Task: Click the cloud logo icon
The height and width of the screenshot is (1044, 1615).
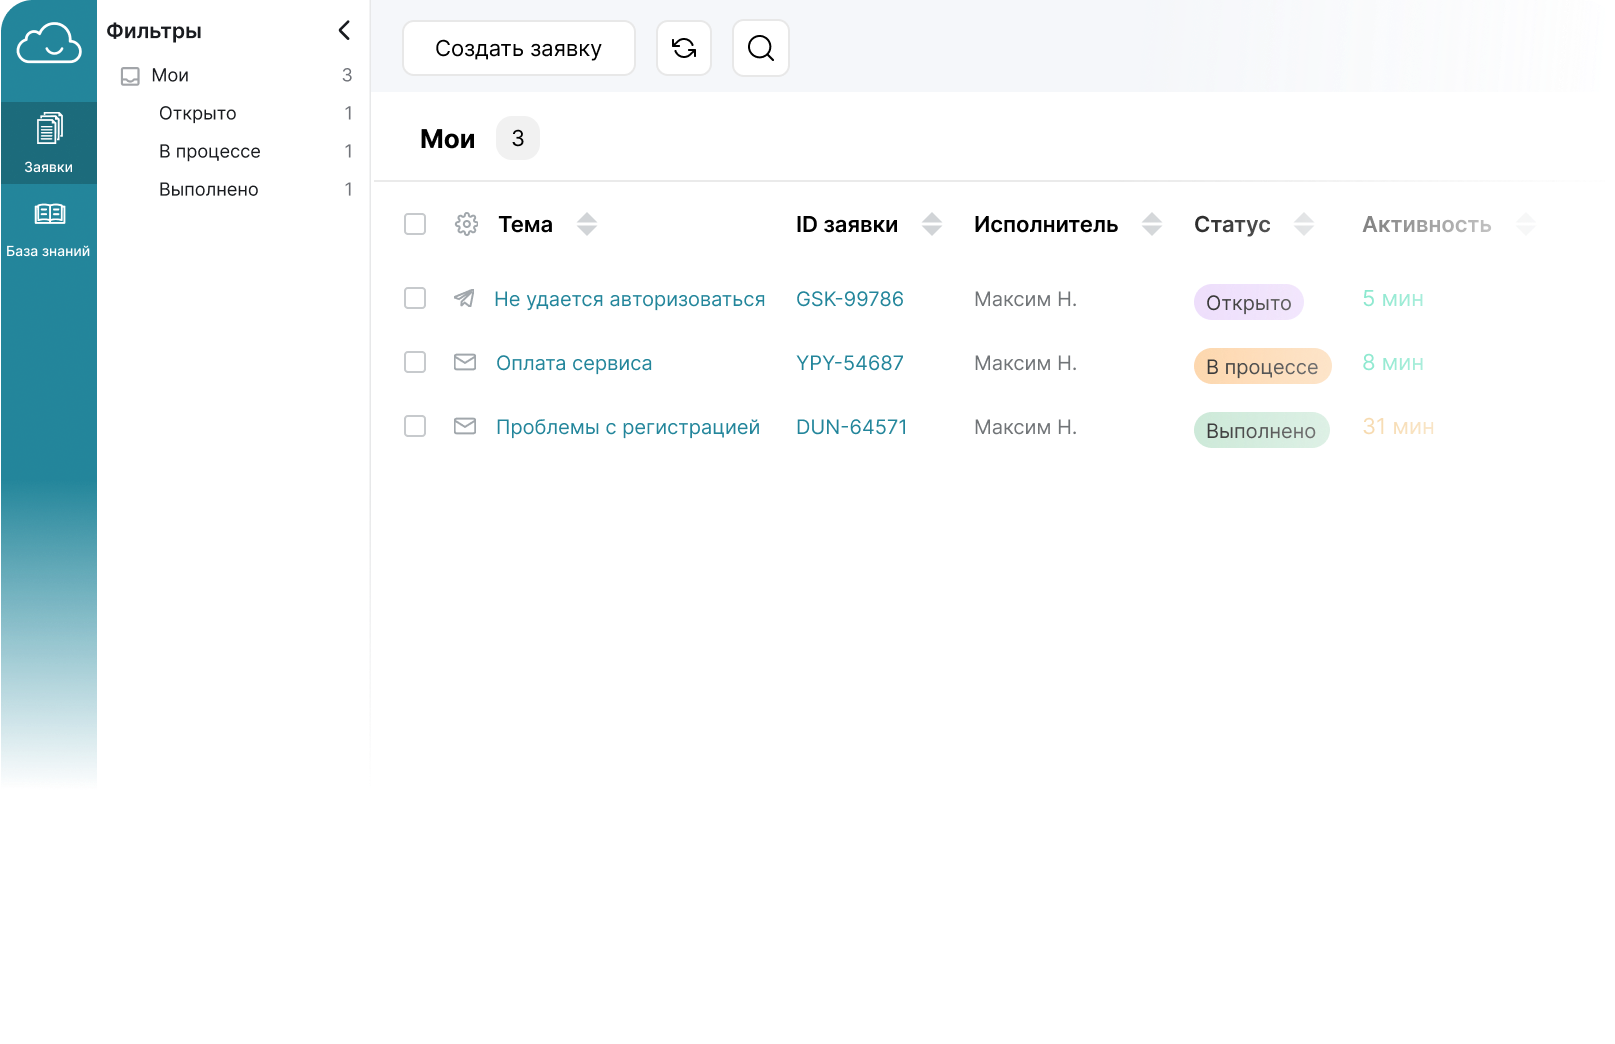Action: (x=49, y=44)
